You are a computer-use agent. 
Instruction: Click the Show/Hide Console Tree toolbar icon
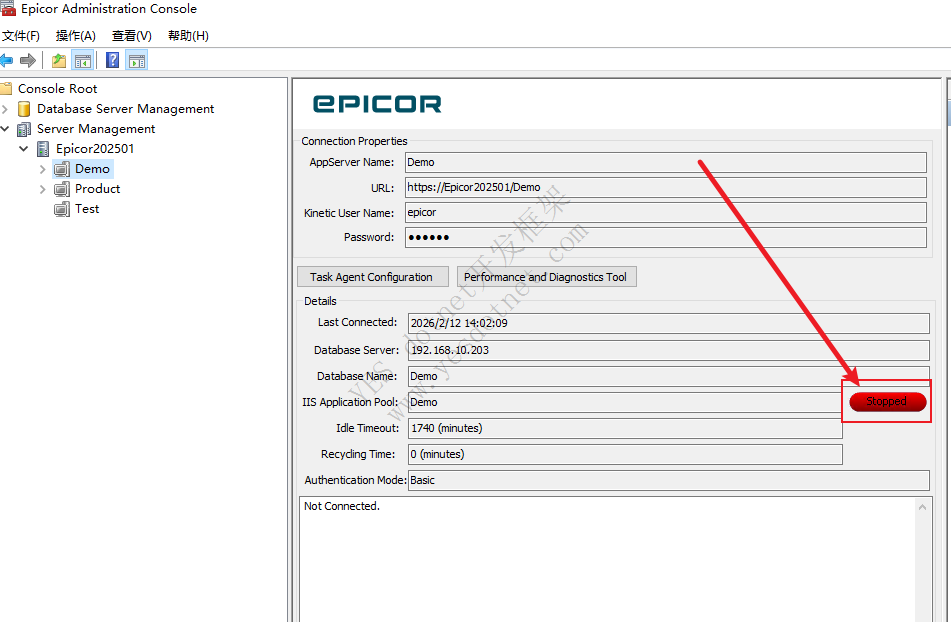click(x=84, y=59)
